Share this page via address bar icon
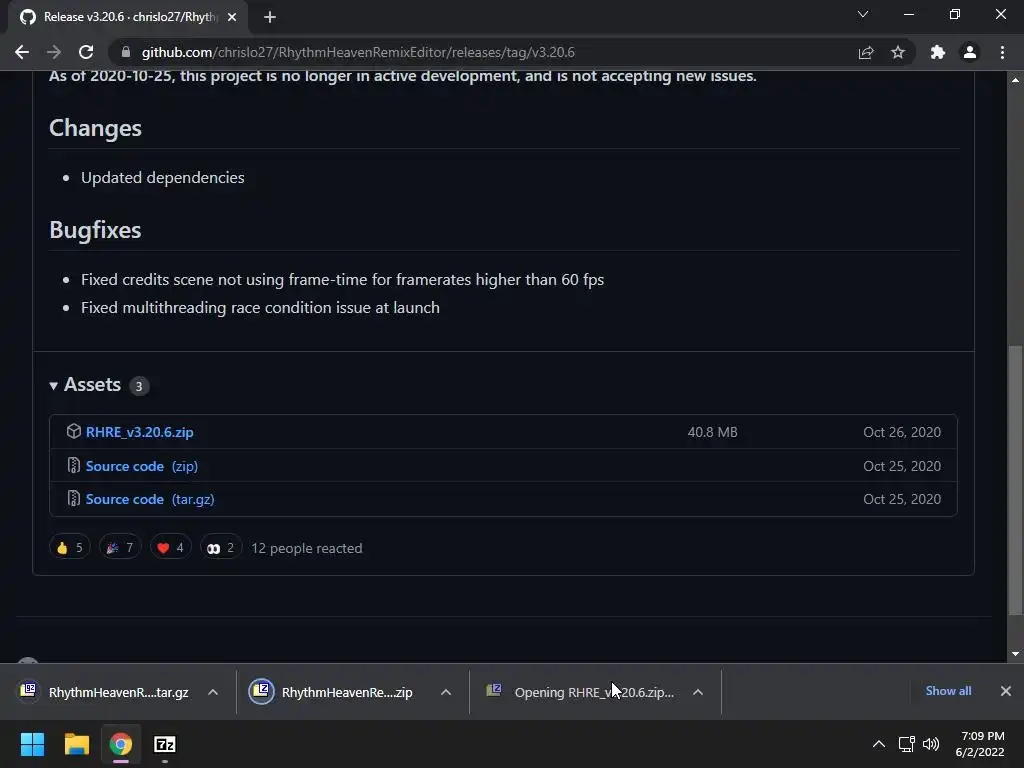The height and width of the screenshot is (768, 1024). [x=866, y=52]
